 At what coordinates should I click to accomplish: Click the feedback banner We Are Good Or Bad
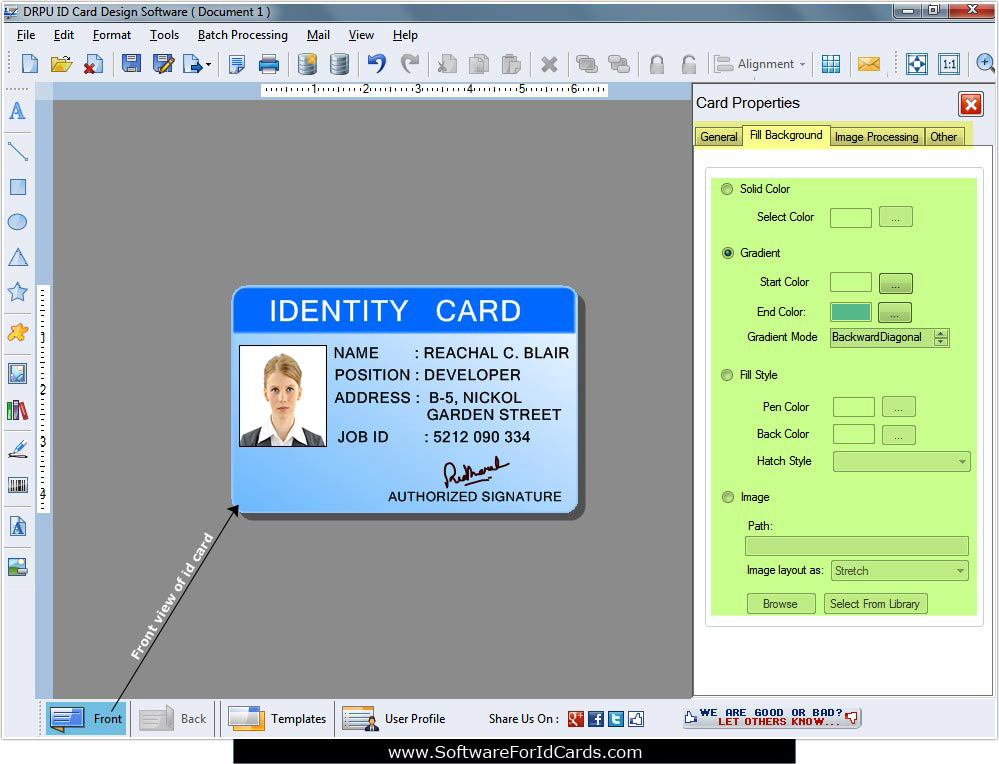coord(772,717)
